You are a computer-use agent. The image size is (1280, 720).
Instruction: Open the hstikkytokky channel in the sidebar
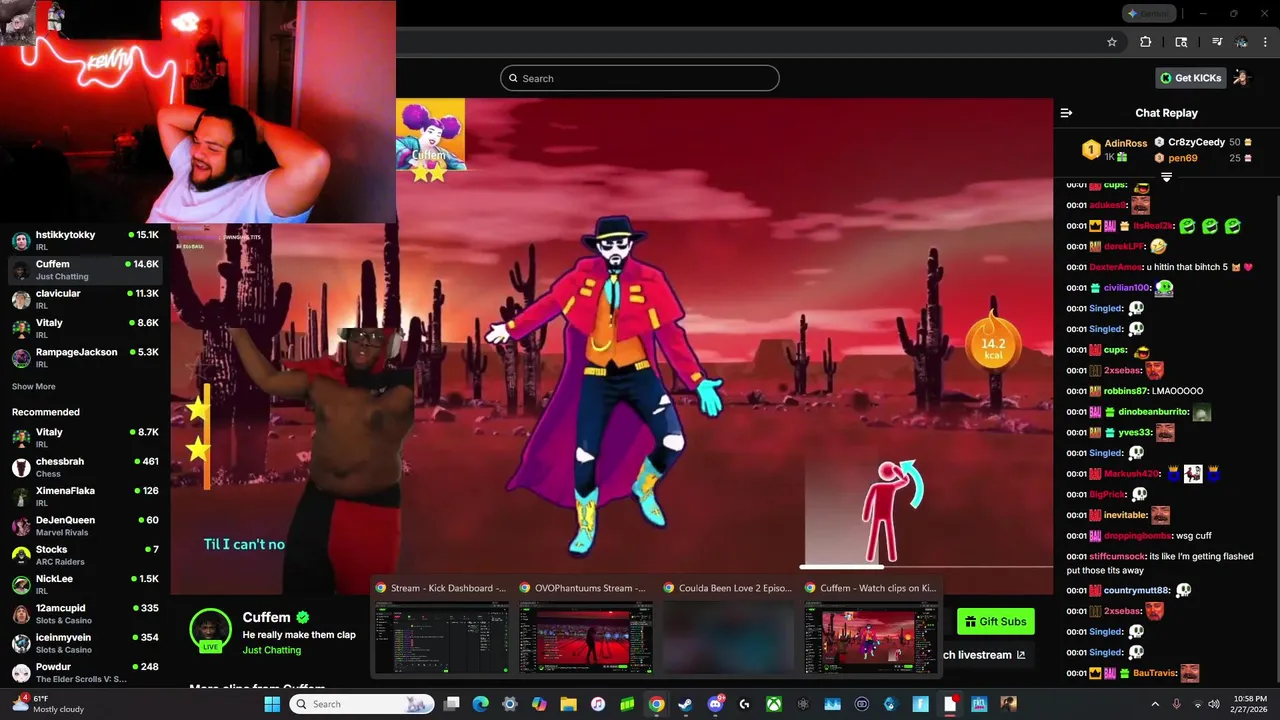click(85, 240)
